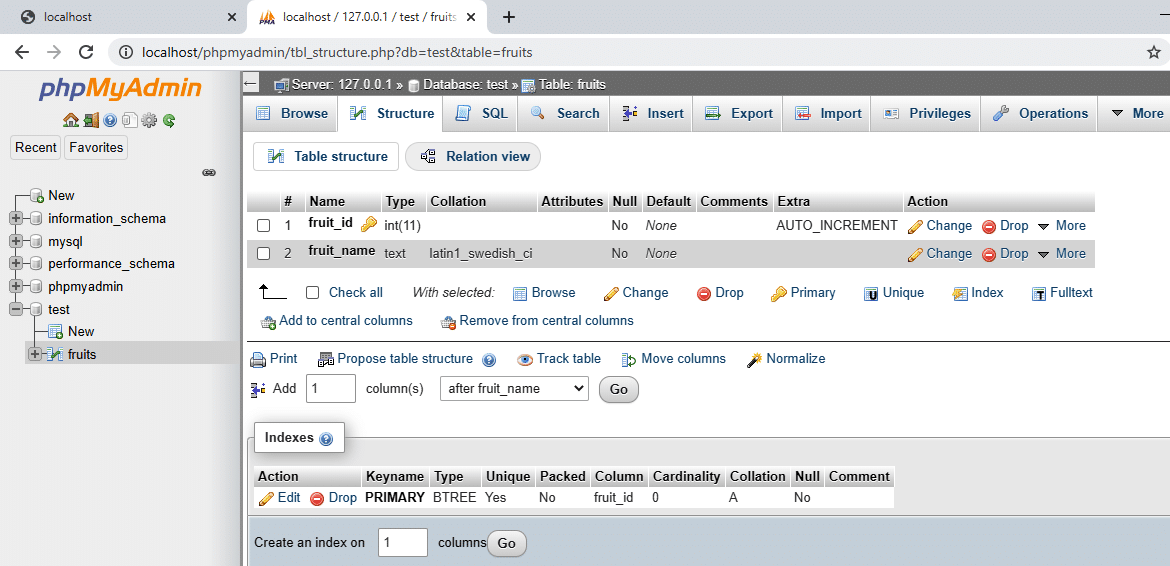
Task: Enable the Check all checkbox
Action: coord(313,293)
